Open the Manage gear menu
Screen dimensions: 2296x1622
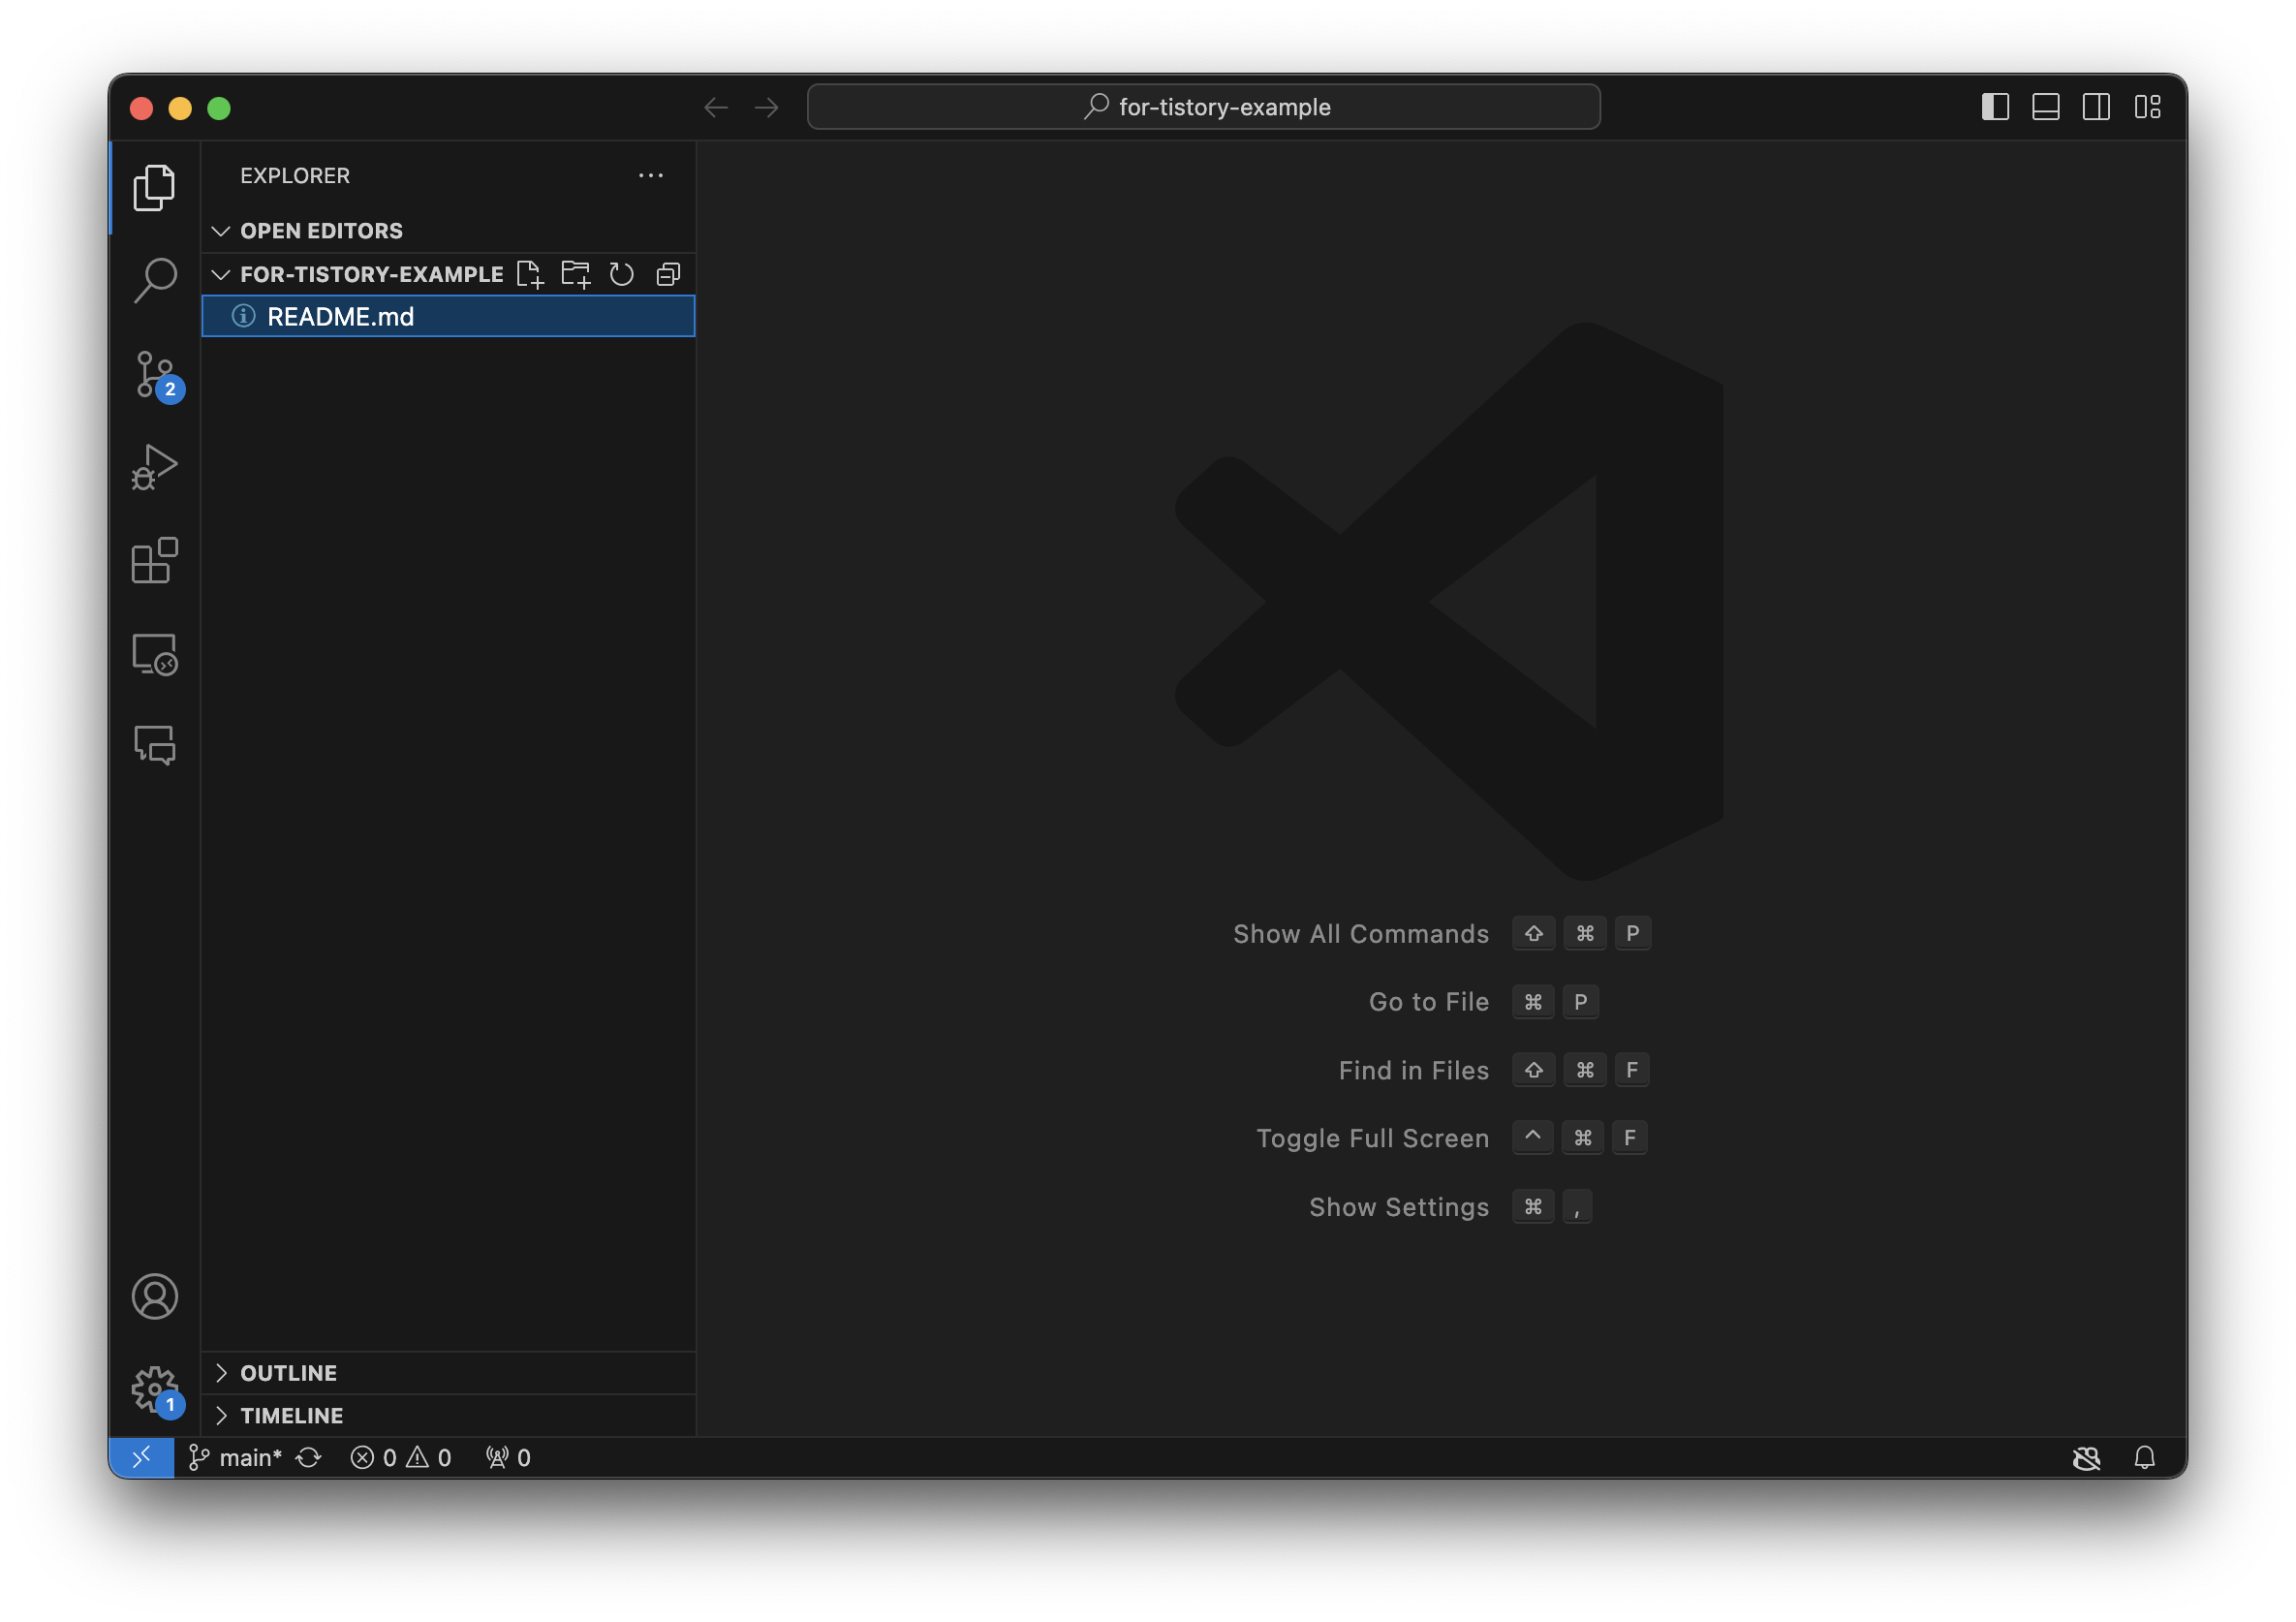[154, 1389]
